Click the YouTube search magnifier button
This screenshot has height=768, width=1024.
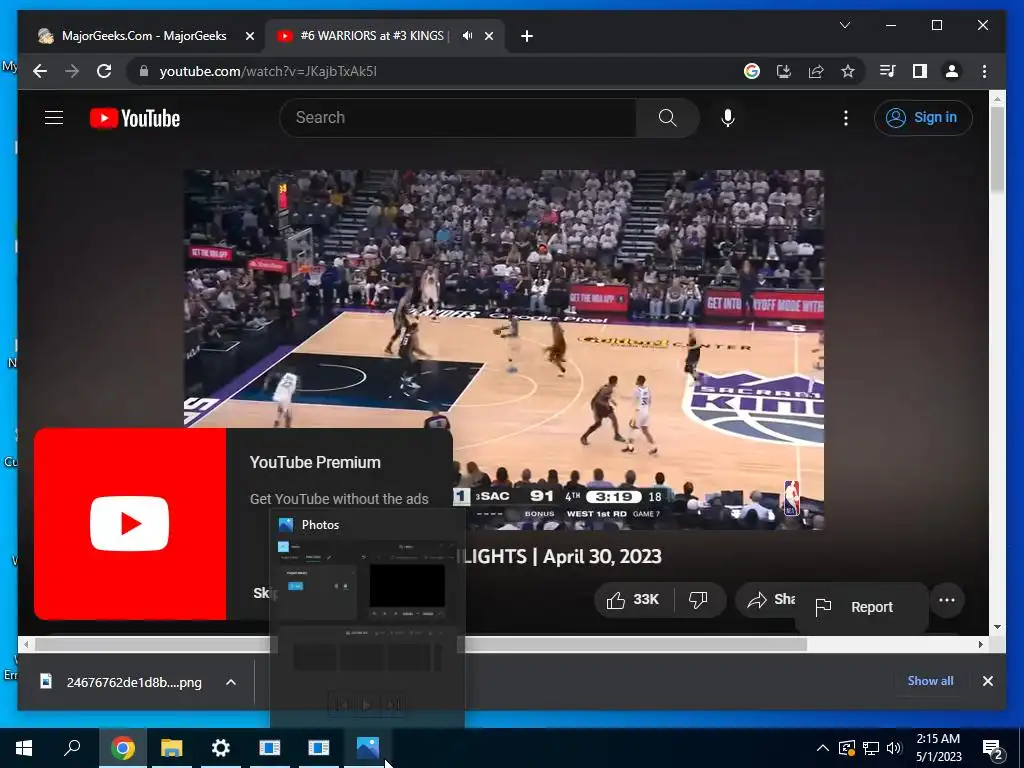click(667, 118)
